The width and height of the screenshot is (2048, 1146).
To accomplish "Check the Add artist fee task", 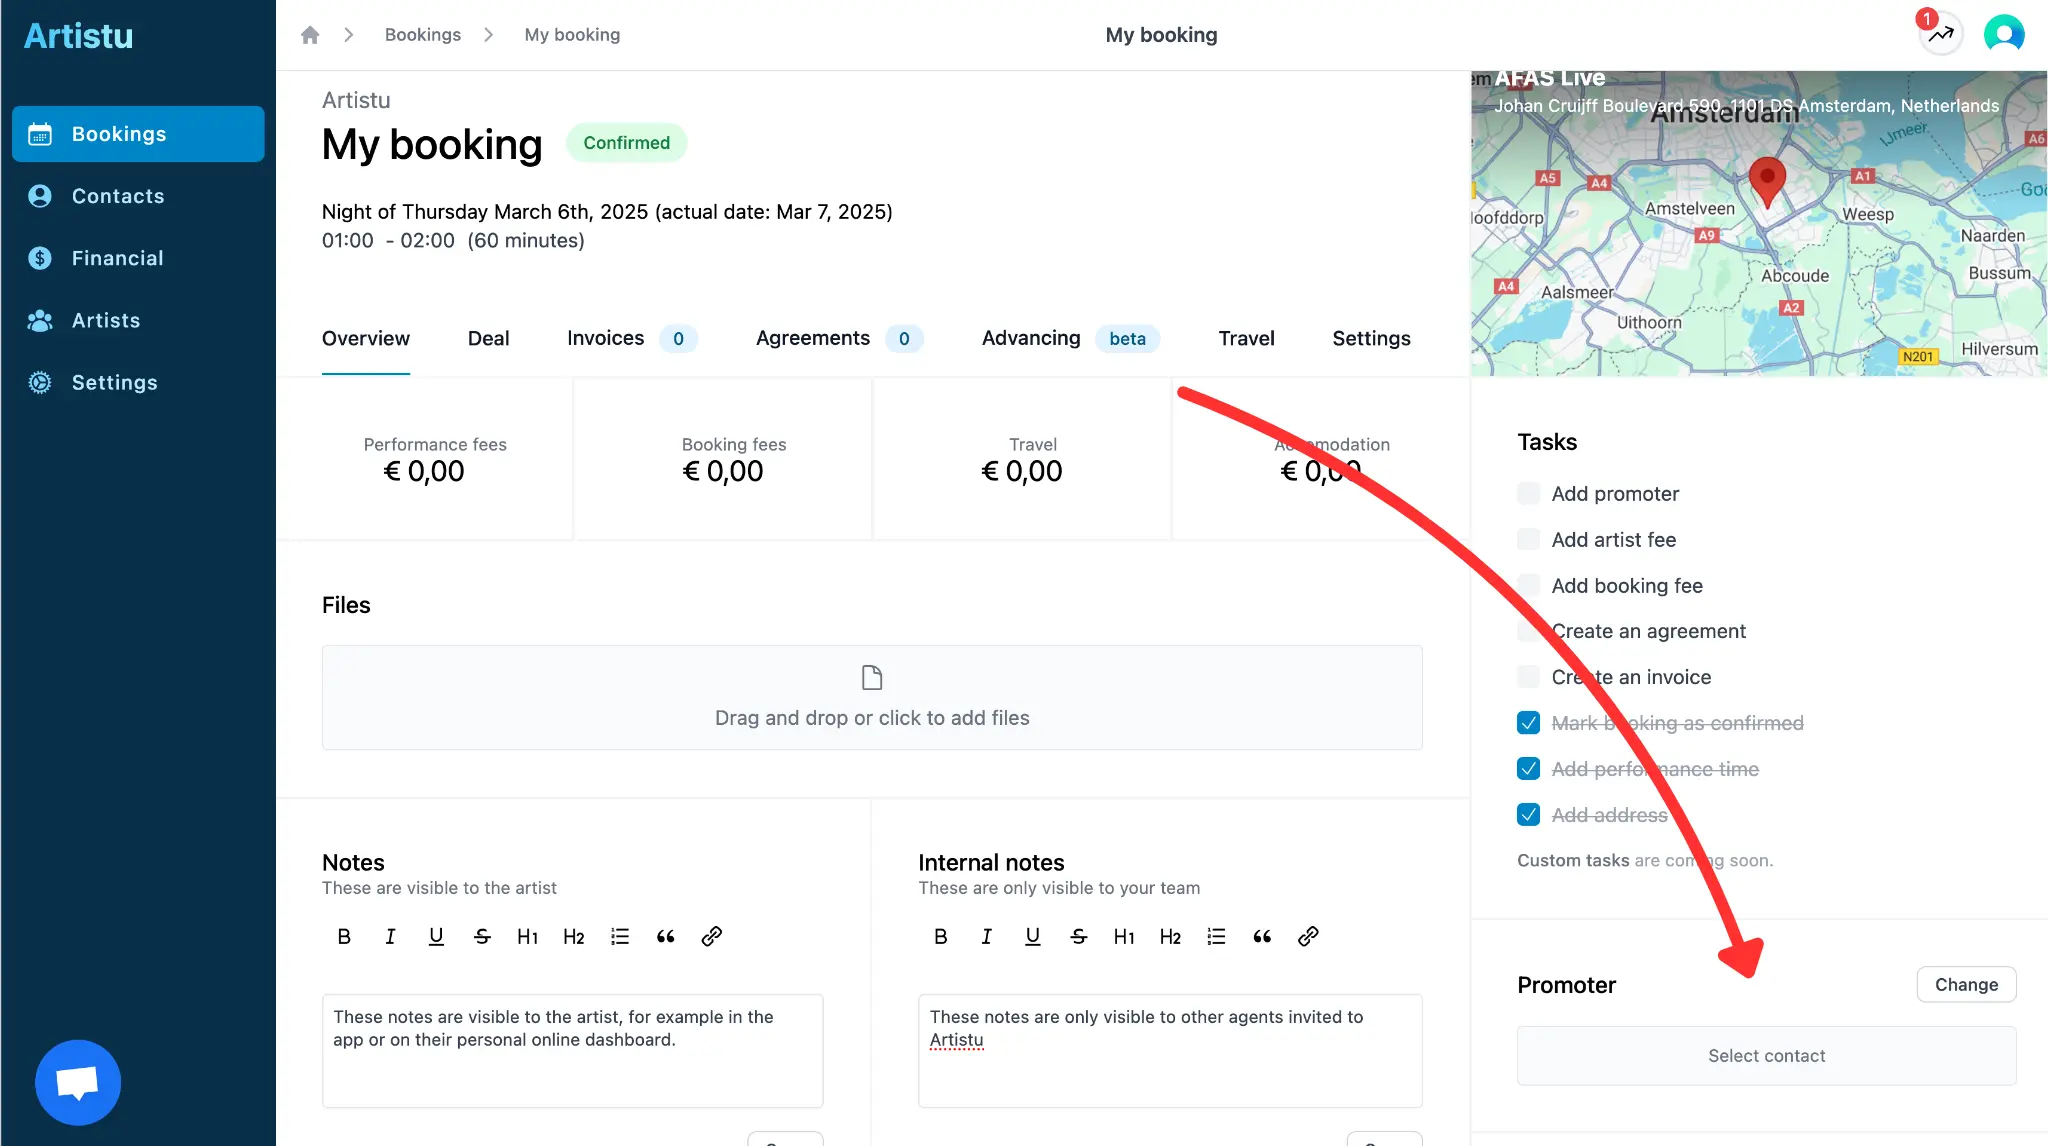I will (x=1528, y=539).
